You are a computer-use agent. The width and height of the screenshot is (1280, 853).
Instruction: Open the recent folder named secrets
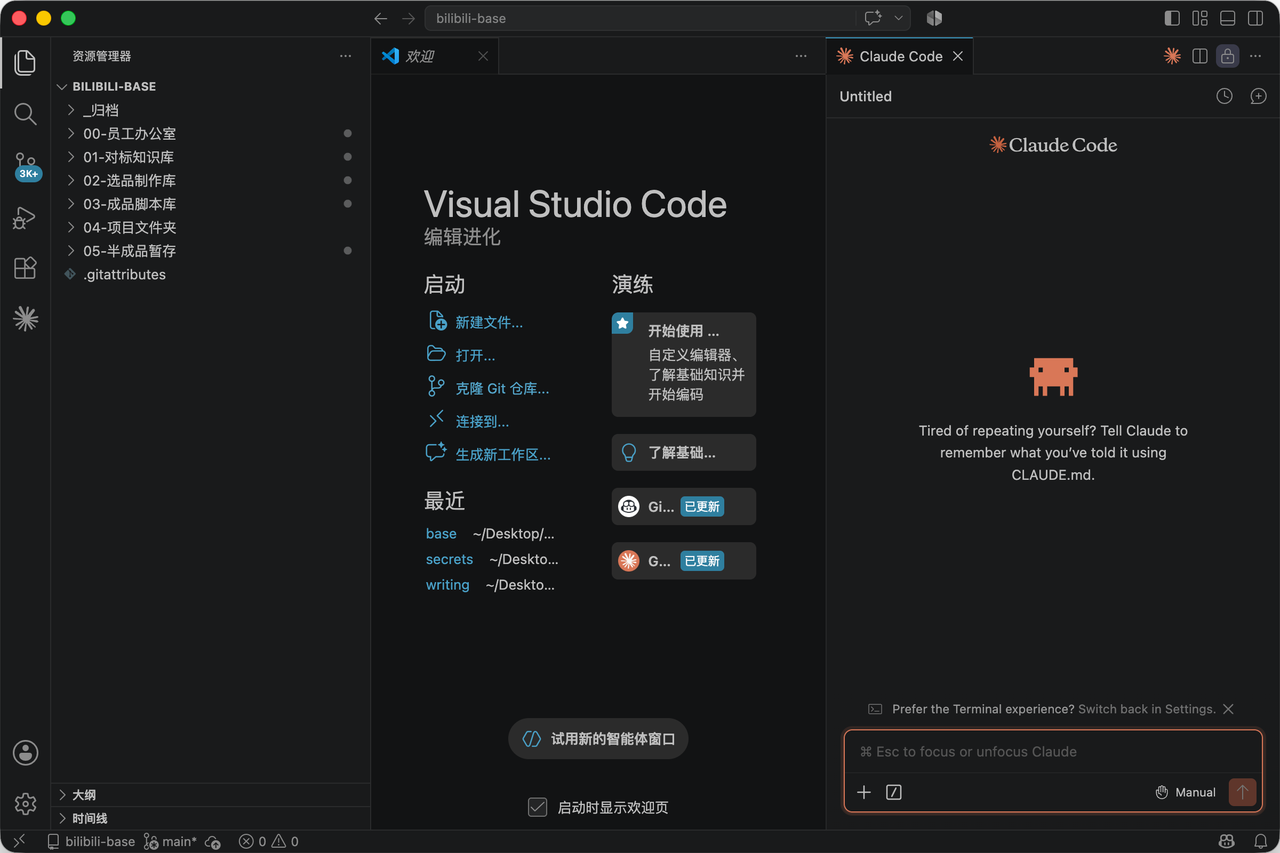pos(449,559)
